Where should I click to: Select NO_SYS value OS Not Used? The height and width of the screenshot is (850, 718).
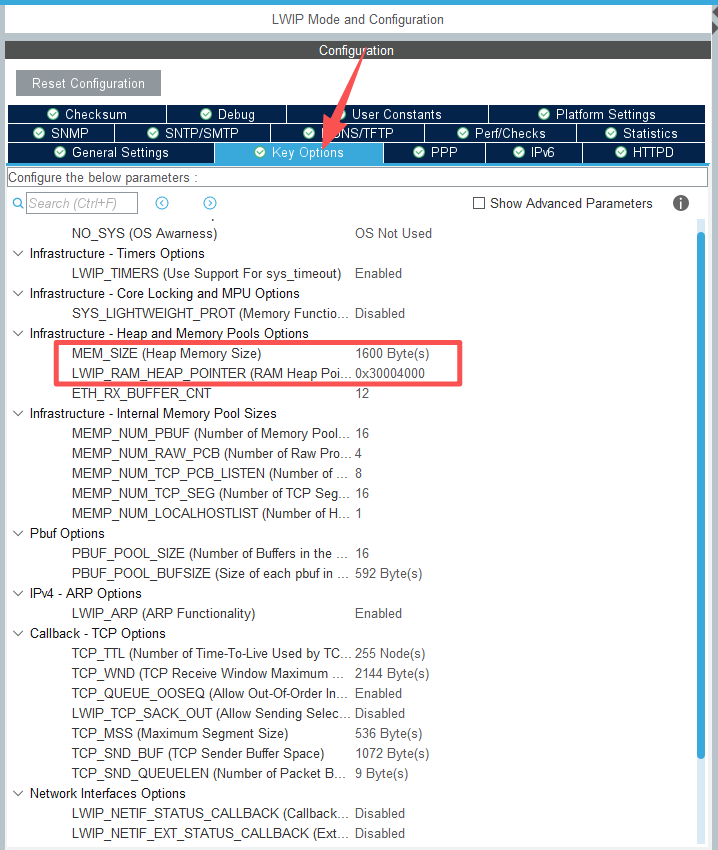[393, 234]
